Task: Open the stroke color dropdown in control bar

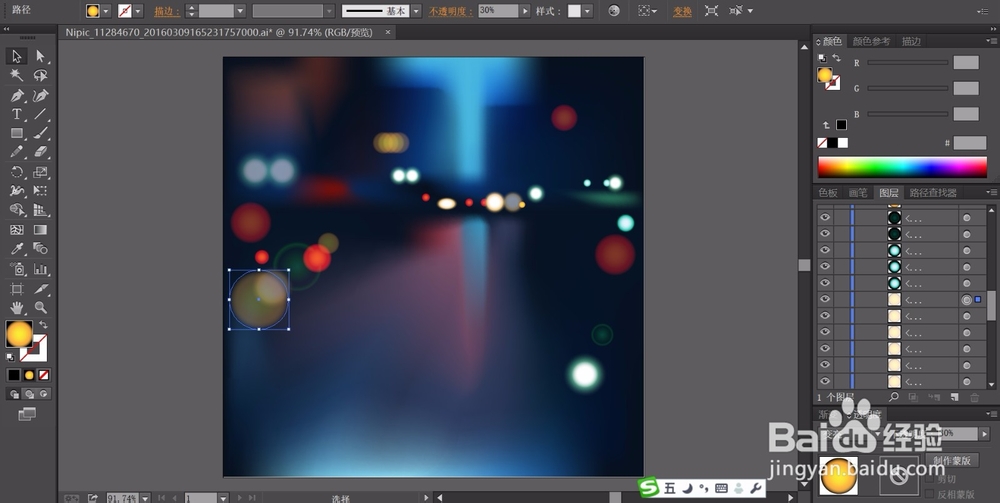Action: pyautogui.click(x=138, y=11)
